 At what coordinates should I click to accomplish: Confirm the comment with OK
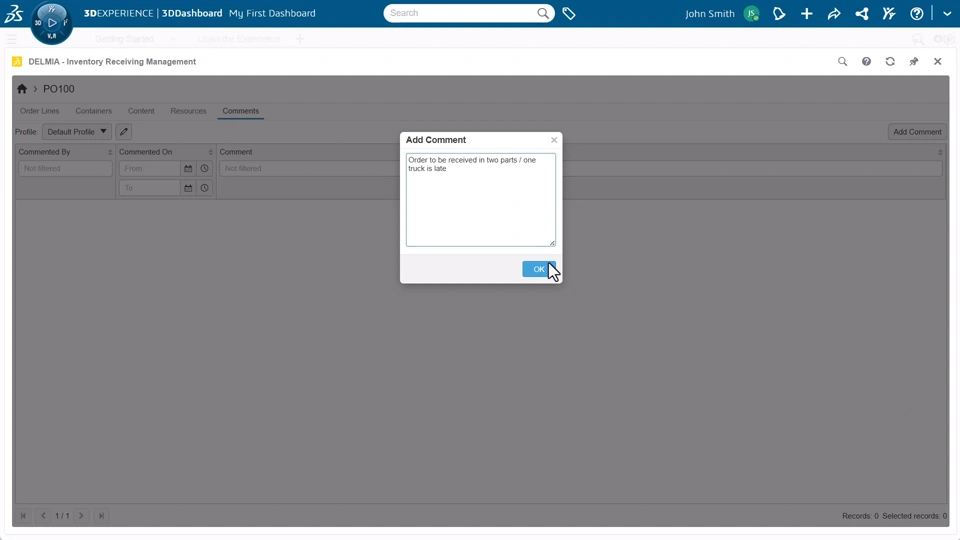(x=539, y=269)
